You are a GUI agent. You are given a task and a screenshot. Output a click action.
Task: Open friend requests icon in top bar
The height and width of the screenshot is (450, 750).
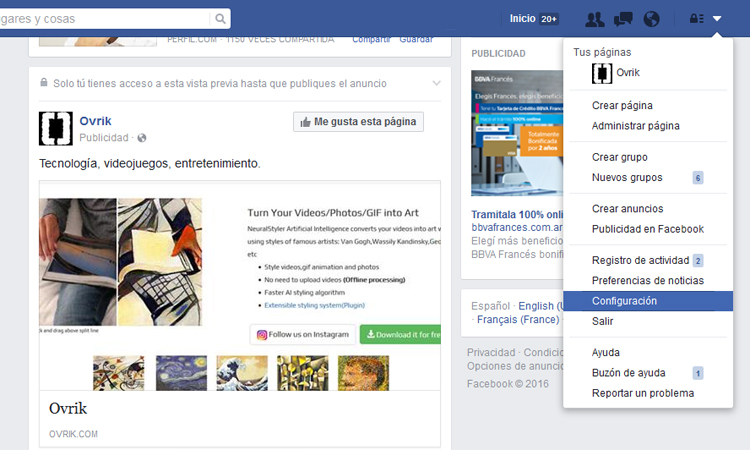[x=595, y=19]
